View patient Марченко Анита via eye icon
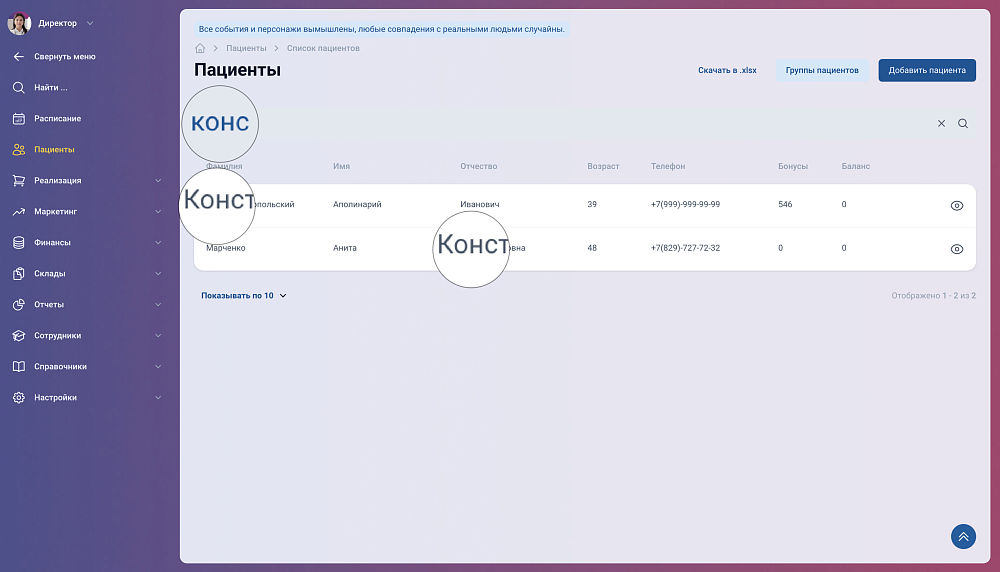 [956, 249]
